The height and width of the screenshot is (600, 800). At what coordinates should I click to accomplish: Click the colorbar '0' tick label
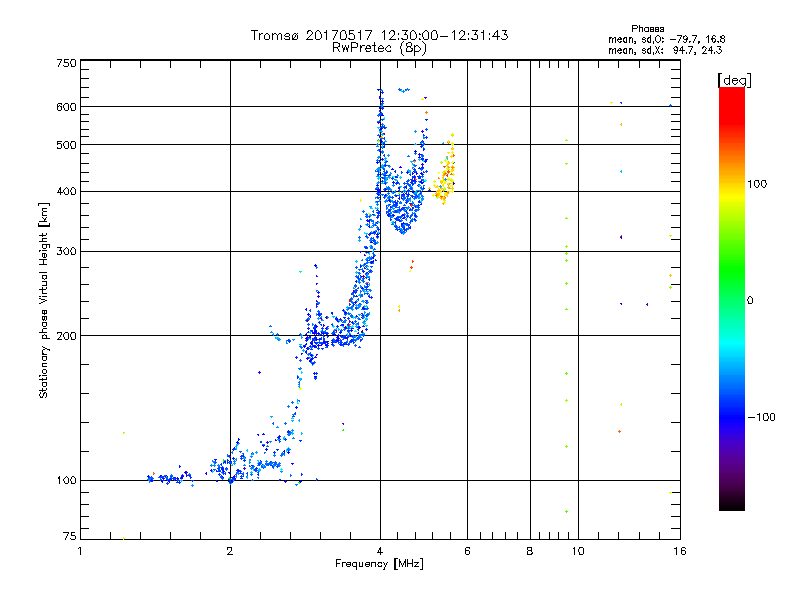(x=750, y=300)
